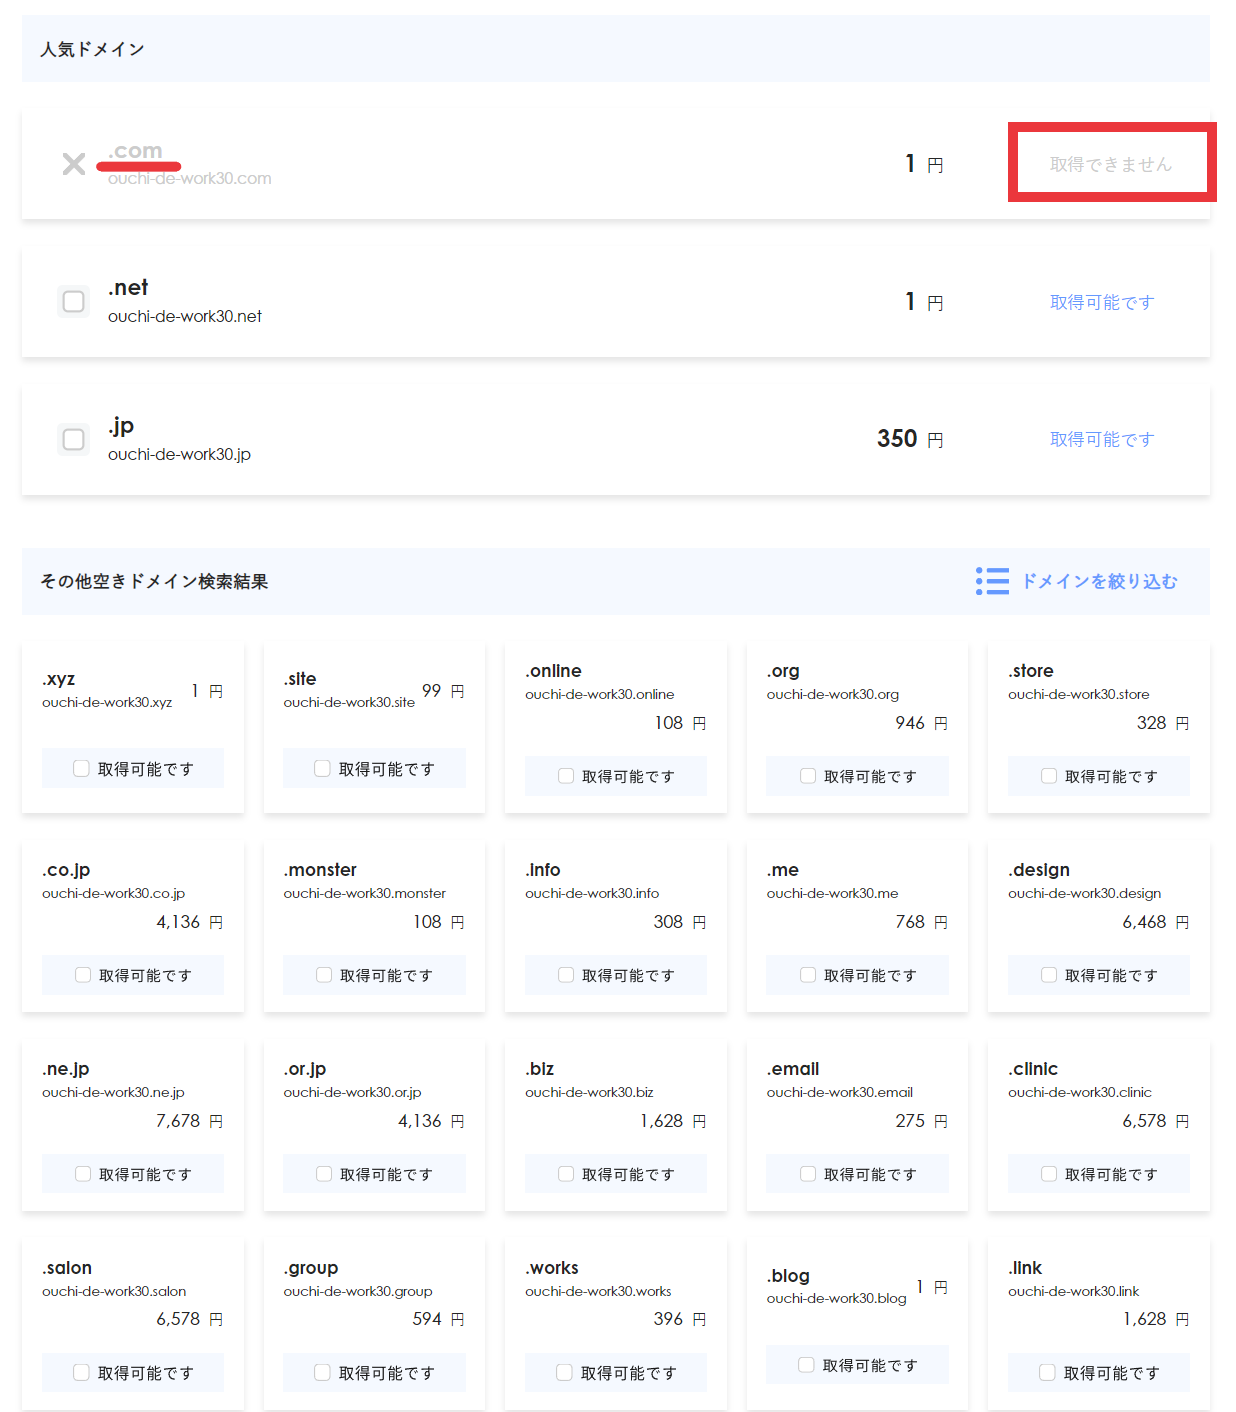
Task: Select the .or.jp domain checkbox
Action: coord(324,1174)
